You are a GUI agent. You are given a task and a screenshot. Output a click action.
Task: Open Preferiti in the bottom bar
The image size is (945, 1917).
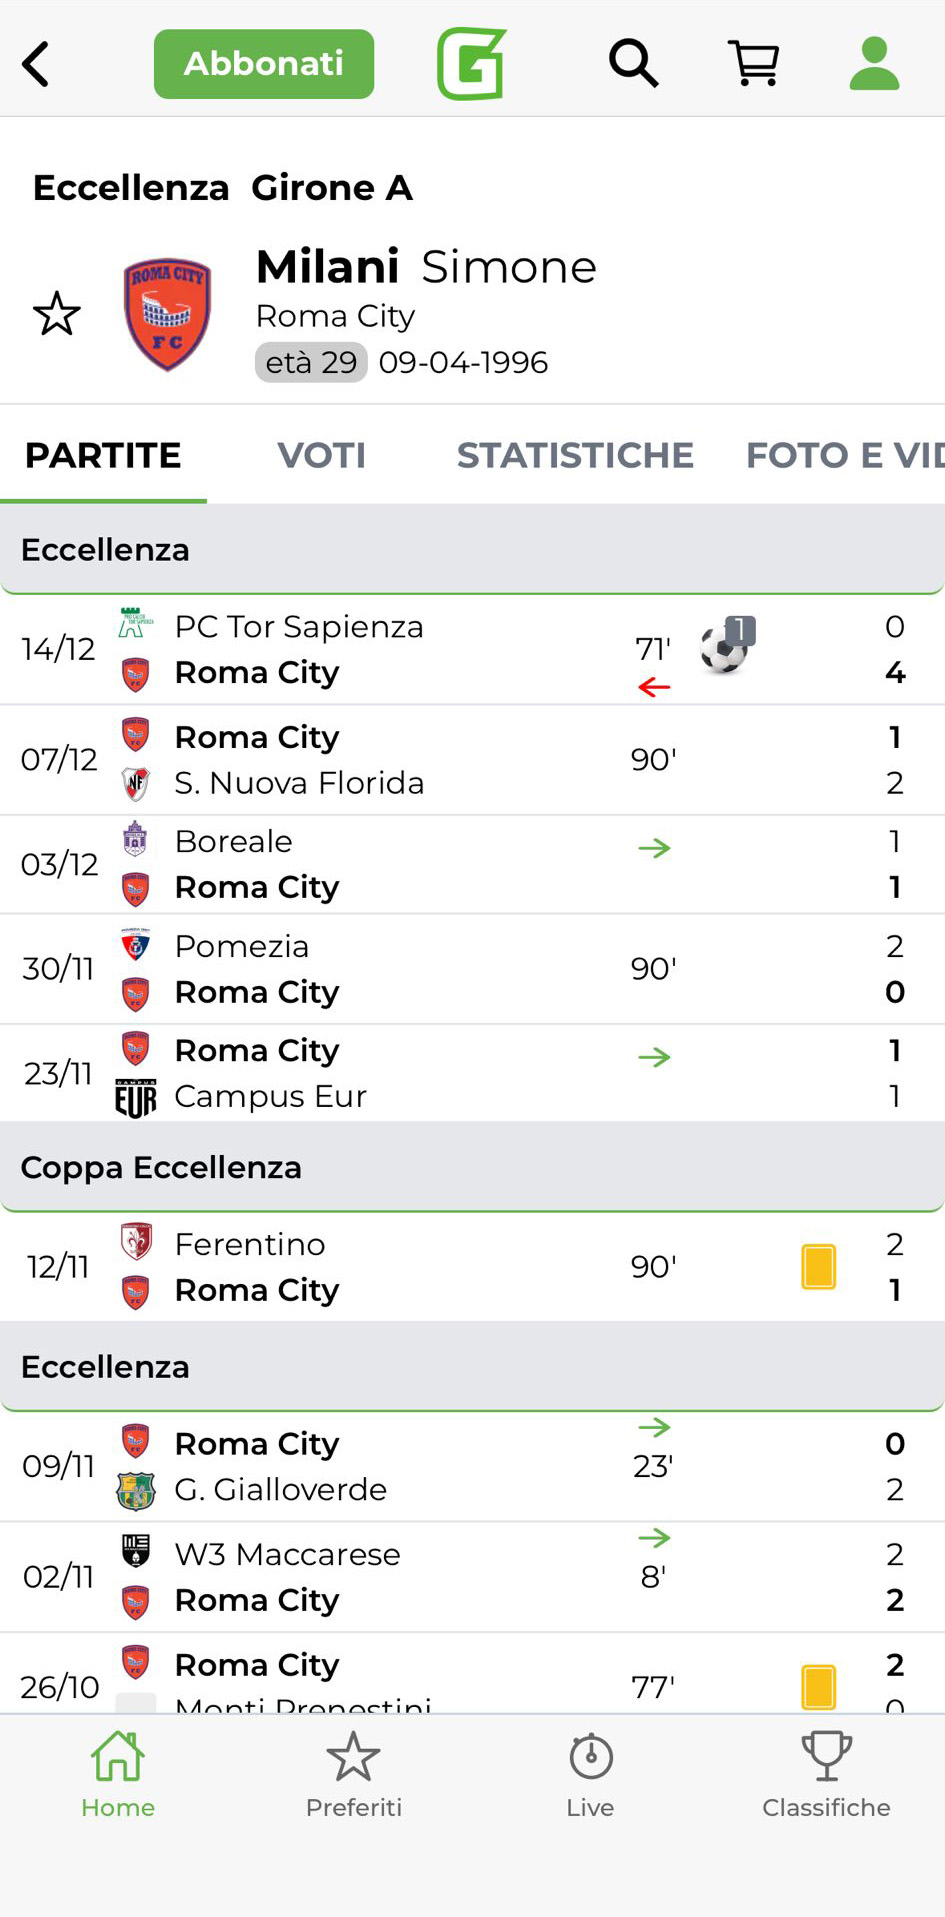click(x=353, y=1775)
